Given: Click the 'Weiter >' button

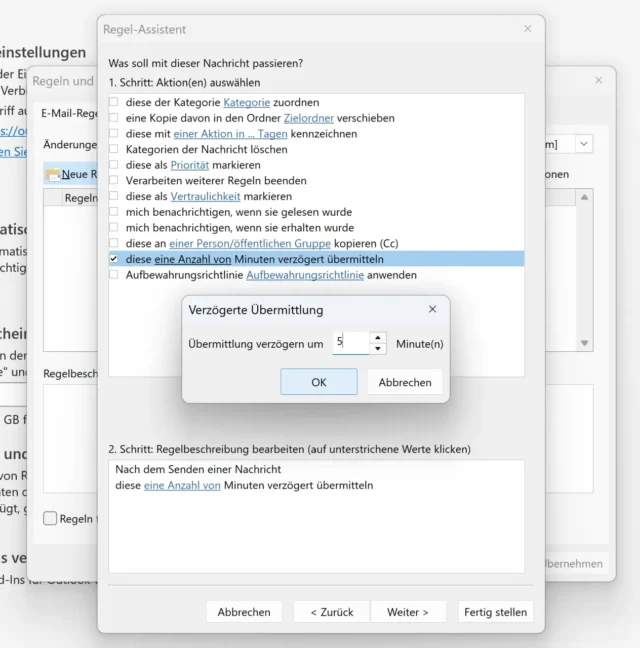Looking at the screenshot, I should 408,612.
